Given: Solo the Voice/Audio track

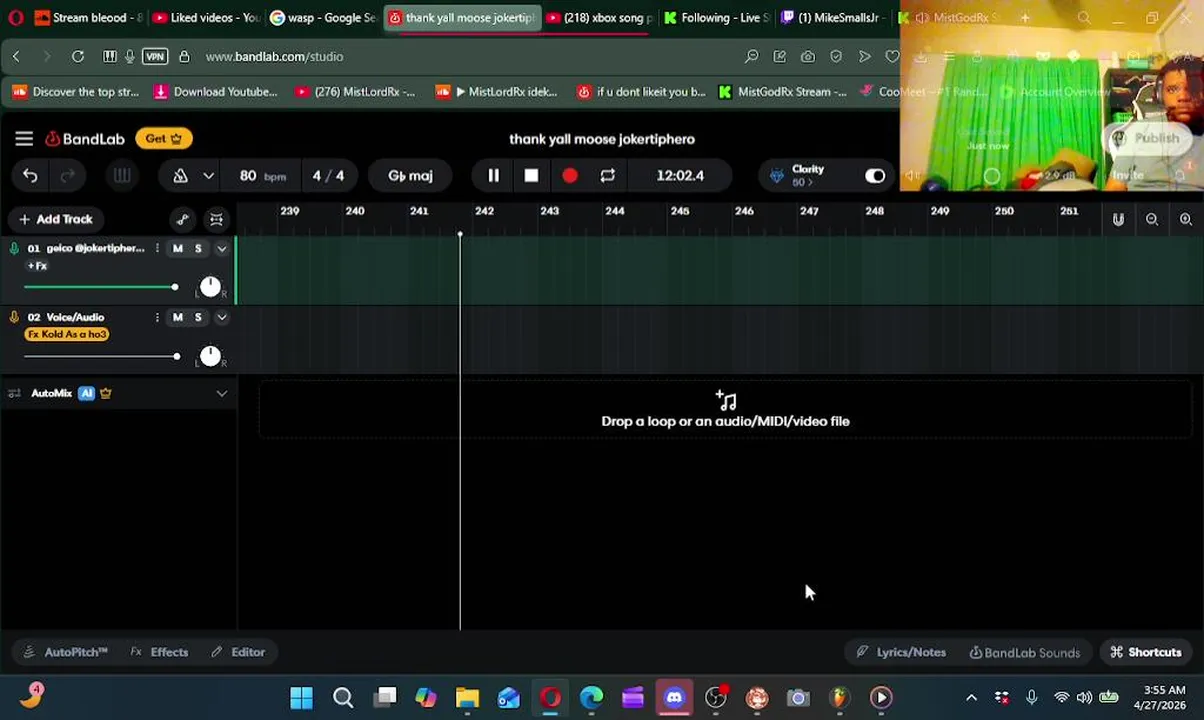Looking at the screenshot, I should 198,317.
